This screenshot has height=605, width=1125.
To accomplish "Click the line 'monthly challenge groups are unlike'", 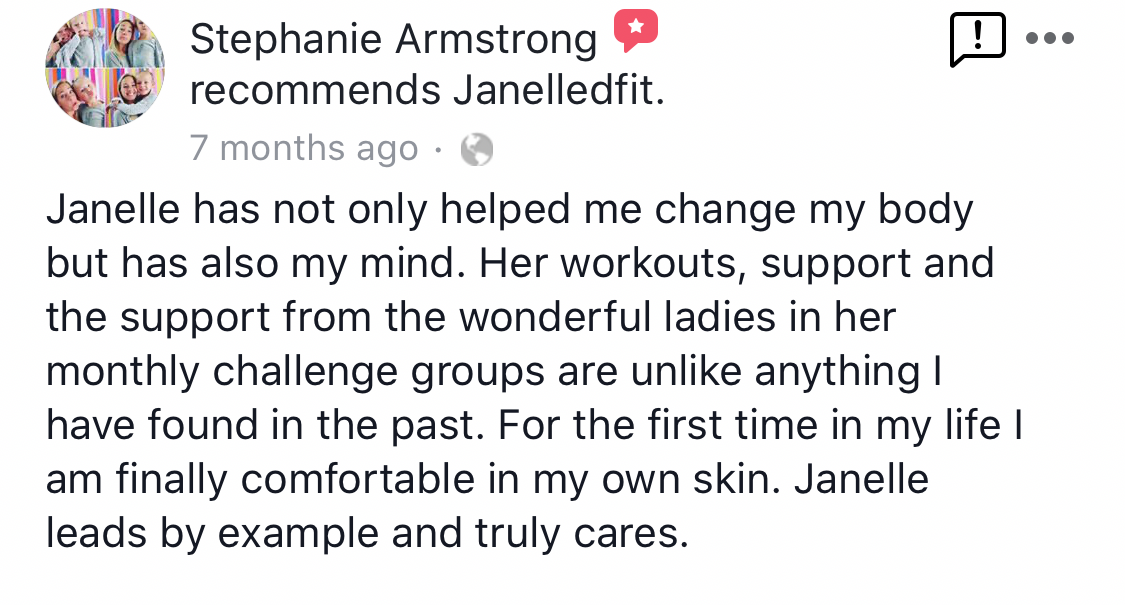I will click(494, 372).
